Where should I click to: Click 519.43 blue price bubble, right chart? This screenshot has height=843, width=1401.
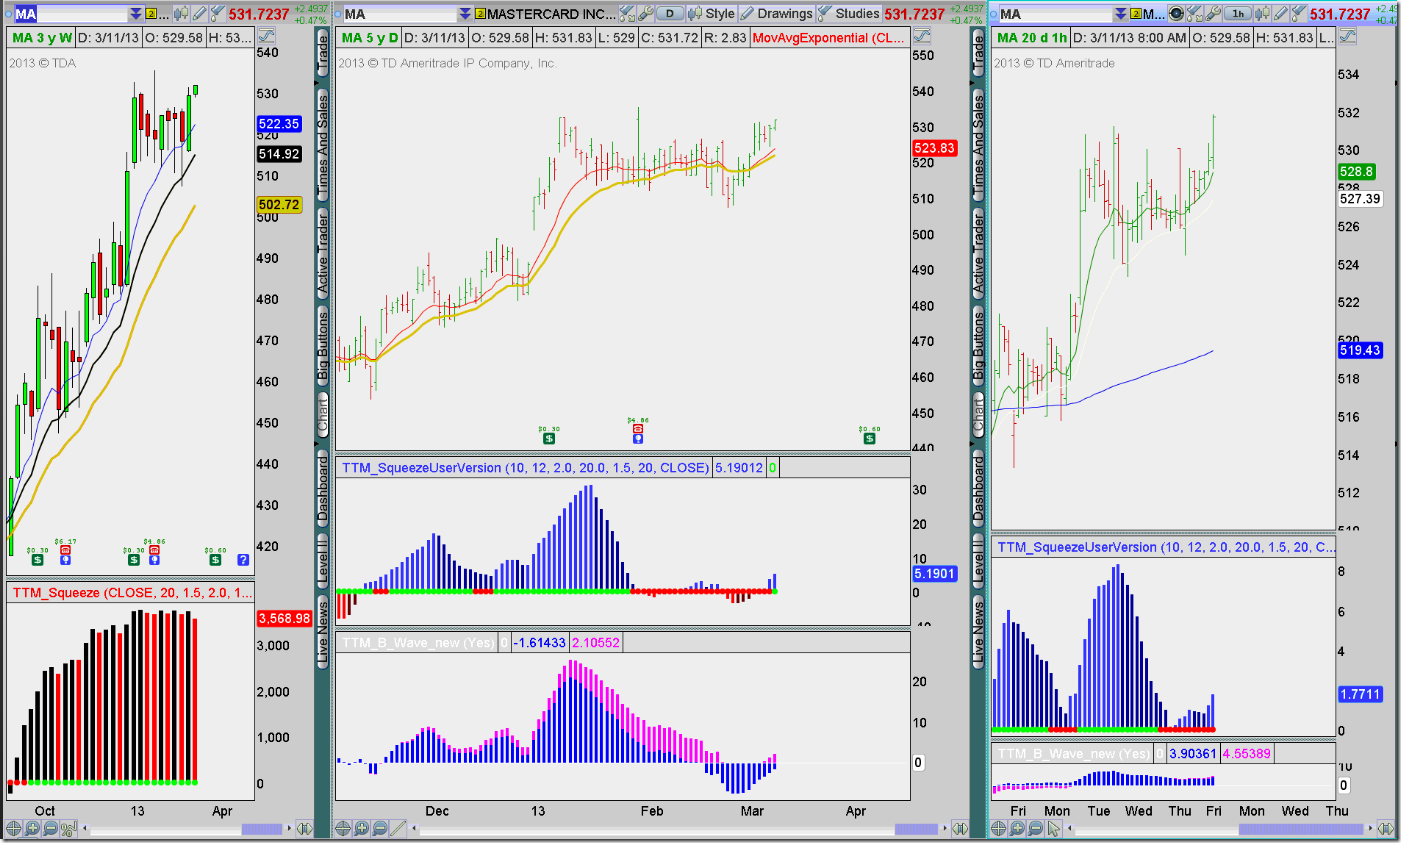click(x=1360, y=350)
